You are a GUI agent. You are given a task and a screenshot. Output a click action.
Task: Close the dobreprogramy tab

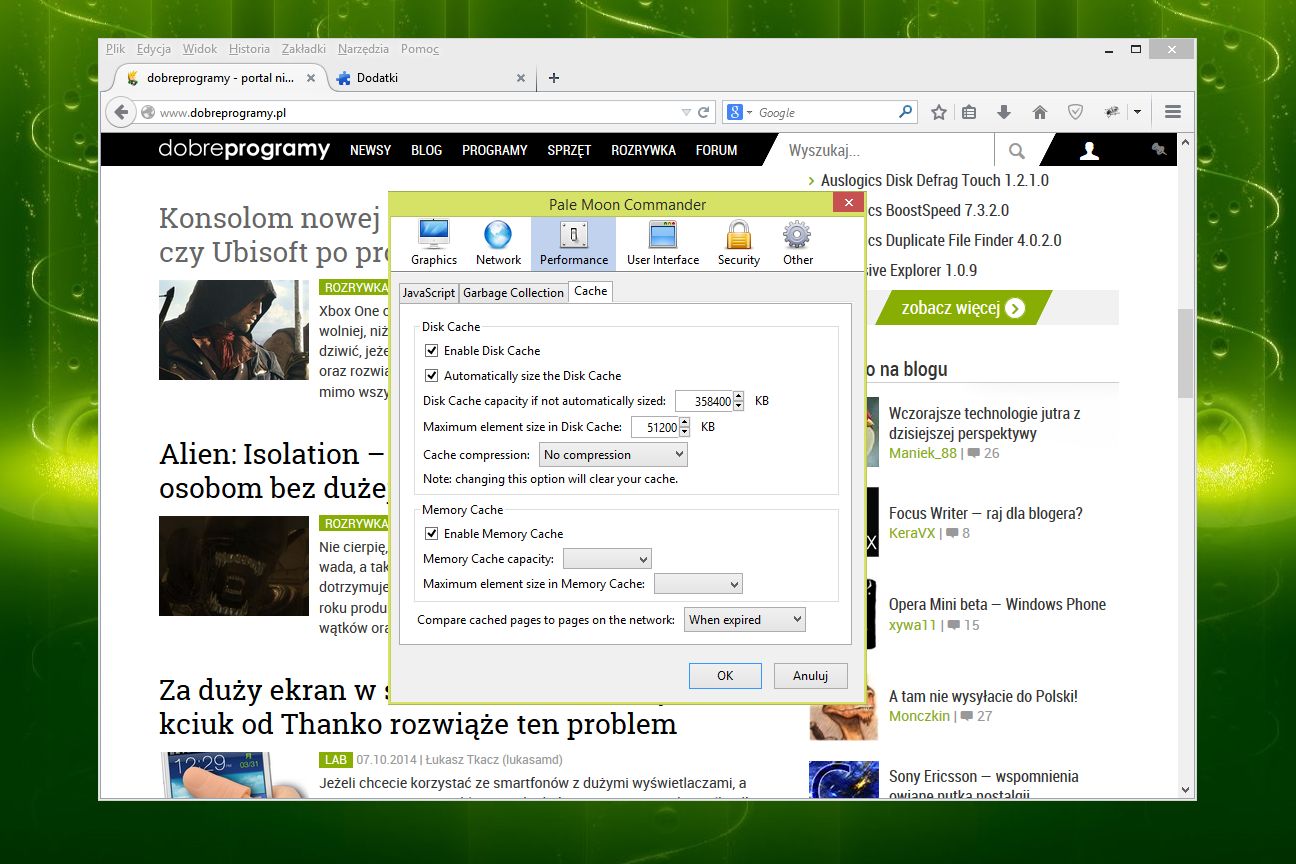pos(311,78)
